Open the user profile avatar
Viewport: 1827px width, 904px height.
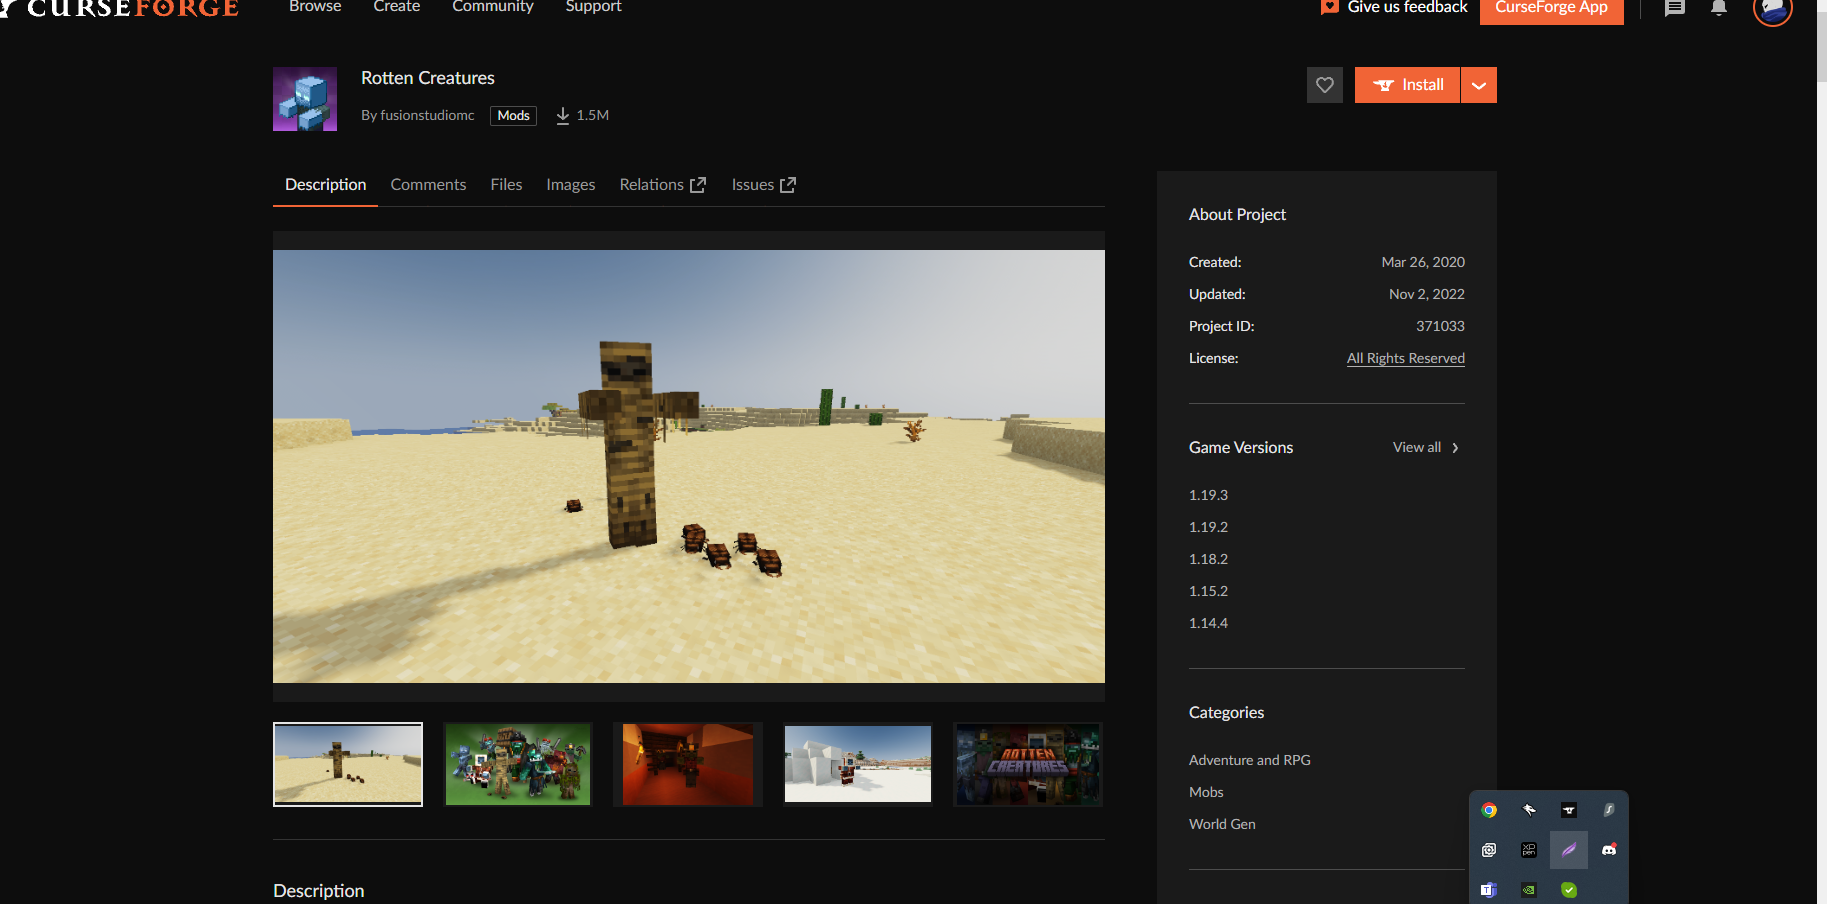coord(1773,10)
